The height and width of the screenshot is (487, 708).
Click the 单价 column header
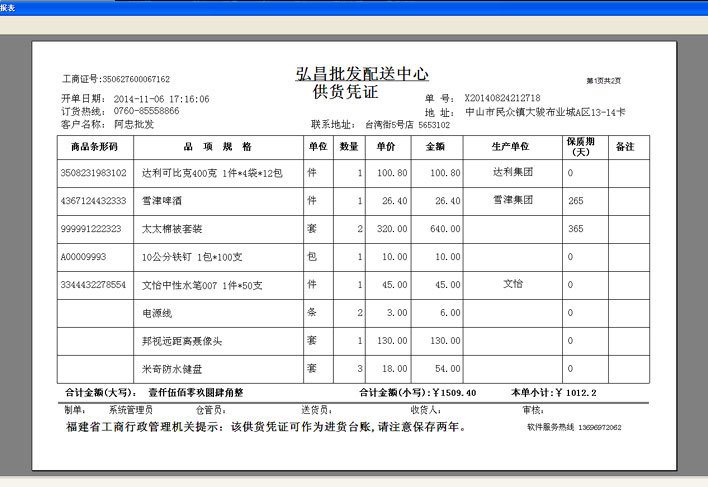pyautogui.click(x=386, y=147)
